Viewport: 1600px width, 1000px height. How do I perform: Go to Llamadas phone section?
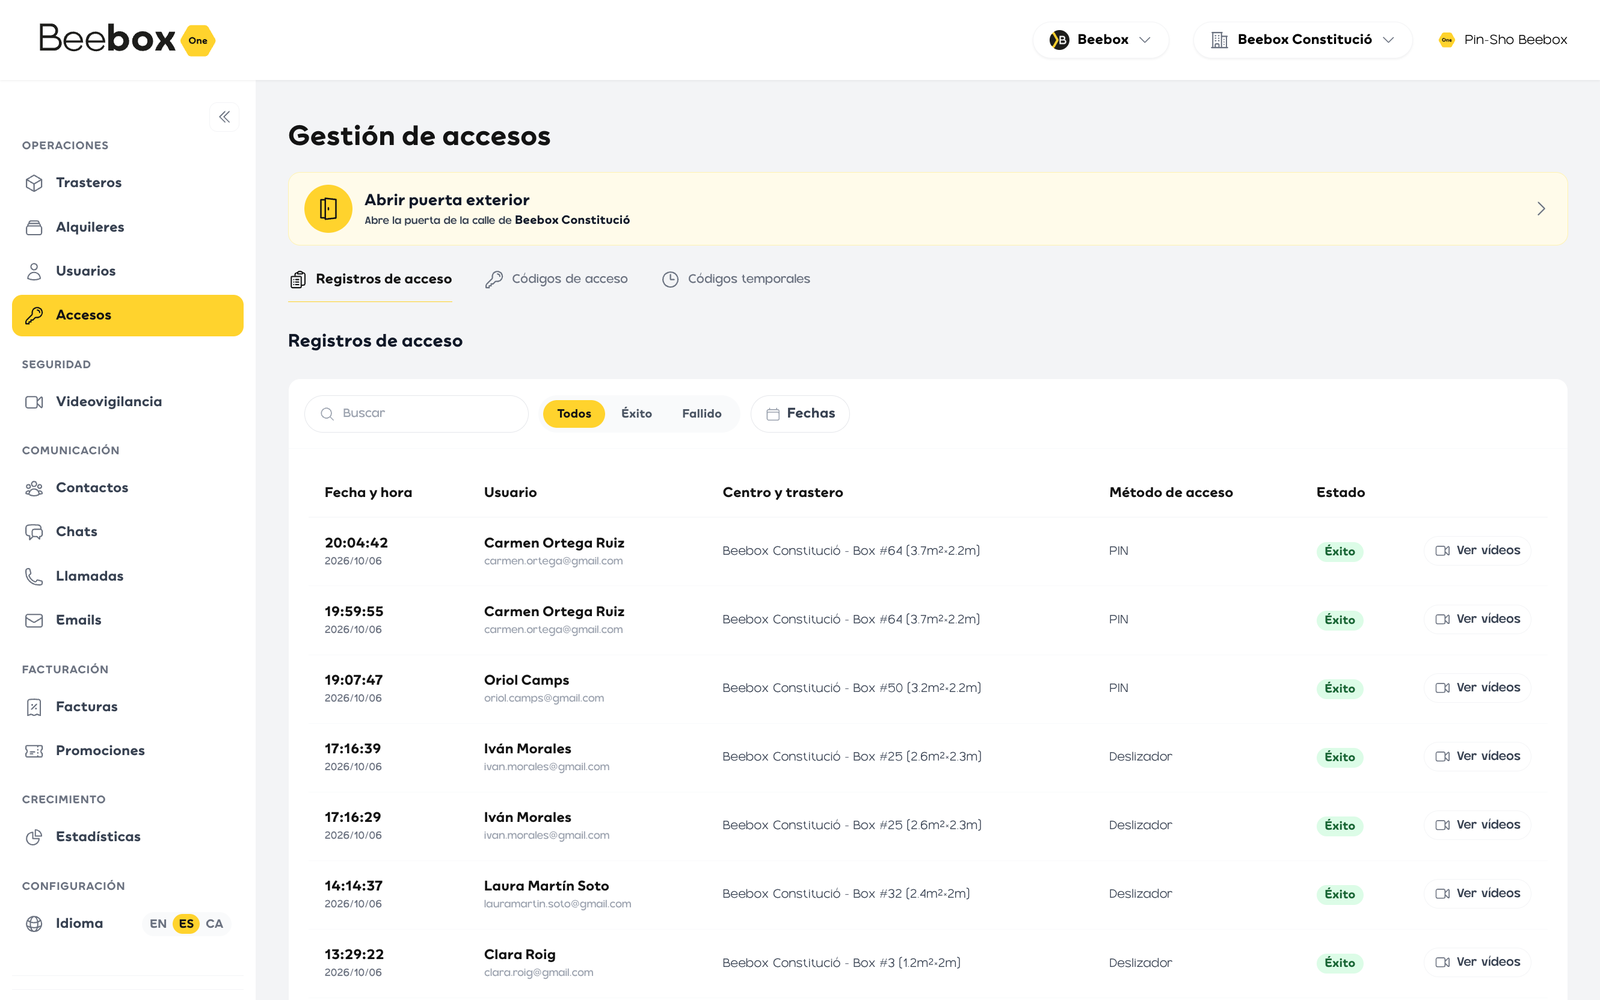point(127,576)
